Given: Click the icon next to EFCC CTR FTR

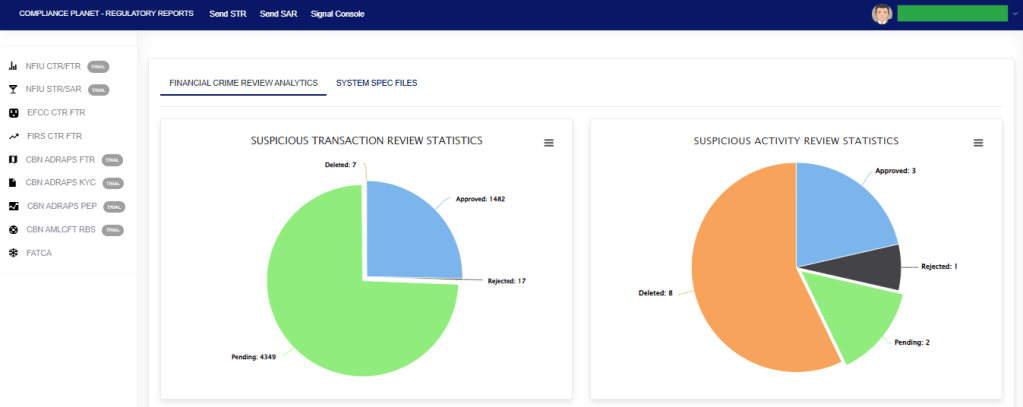Looking at the screenshot, I should click(x=13, y=113).
